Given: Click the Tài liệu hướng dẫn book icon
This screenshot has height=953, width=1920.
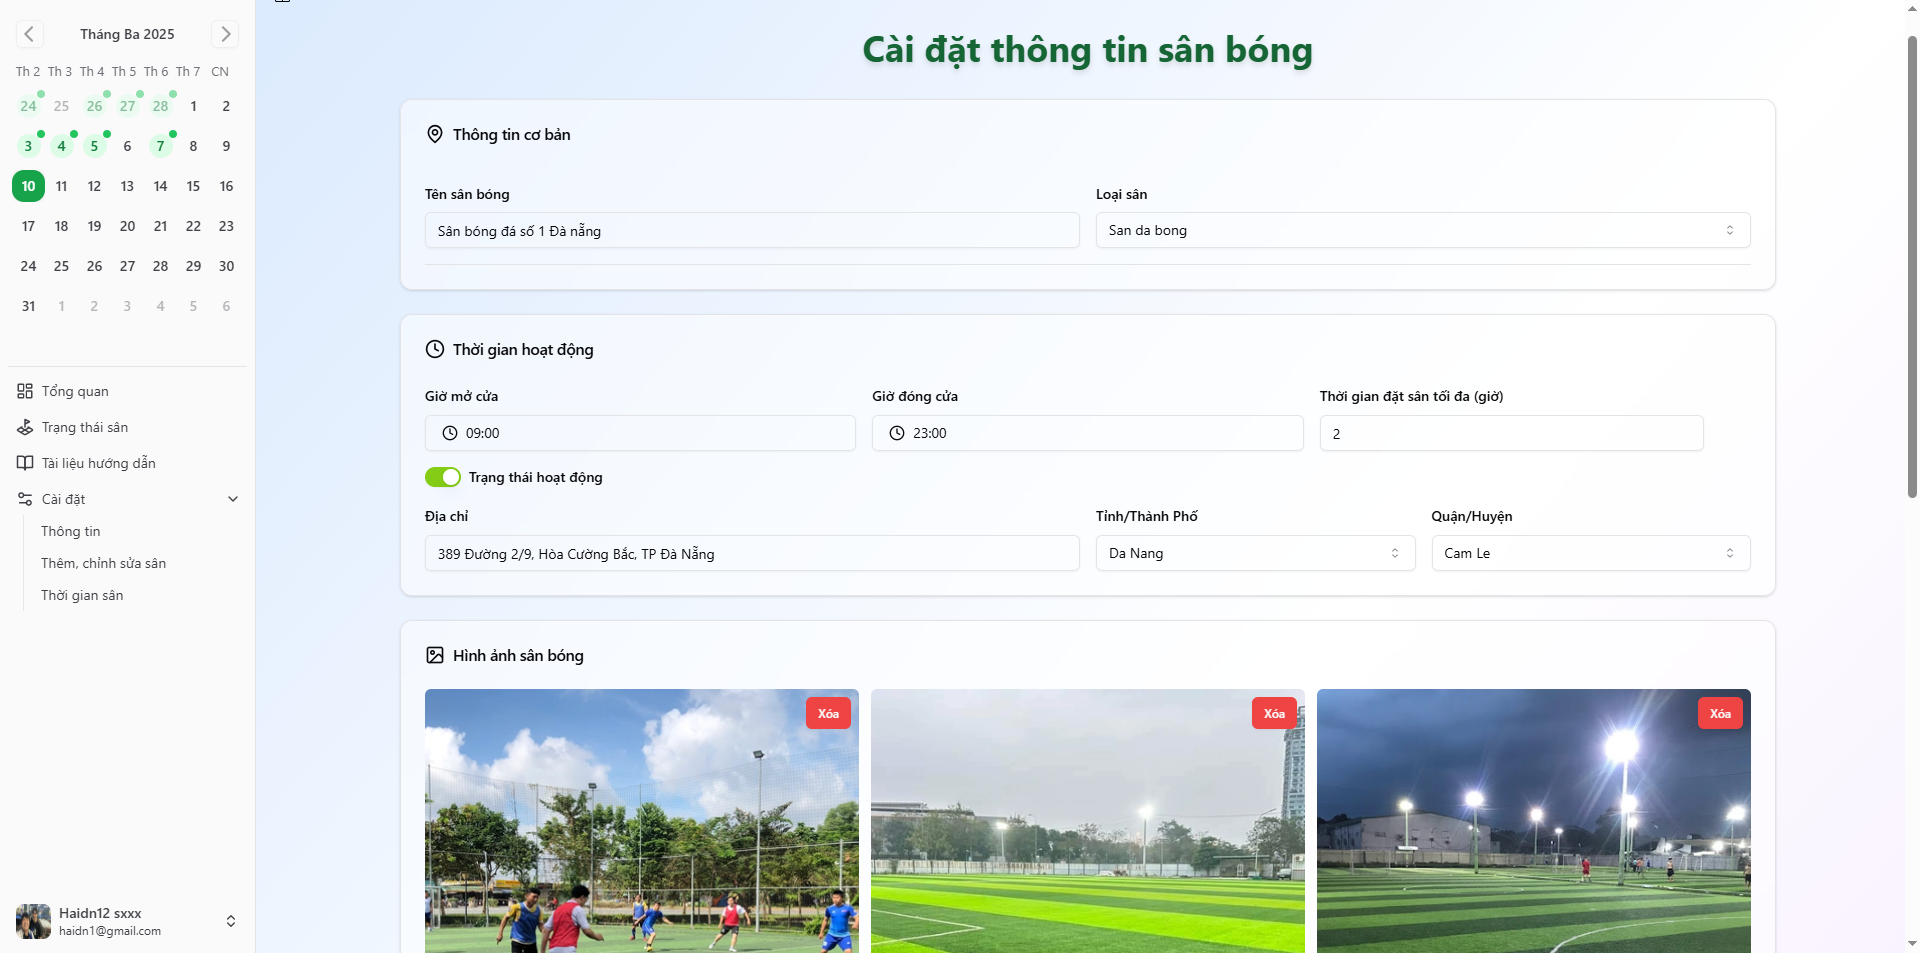Looking at the screenshot, I should (25, 463).
